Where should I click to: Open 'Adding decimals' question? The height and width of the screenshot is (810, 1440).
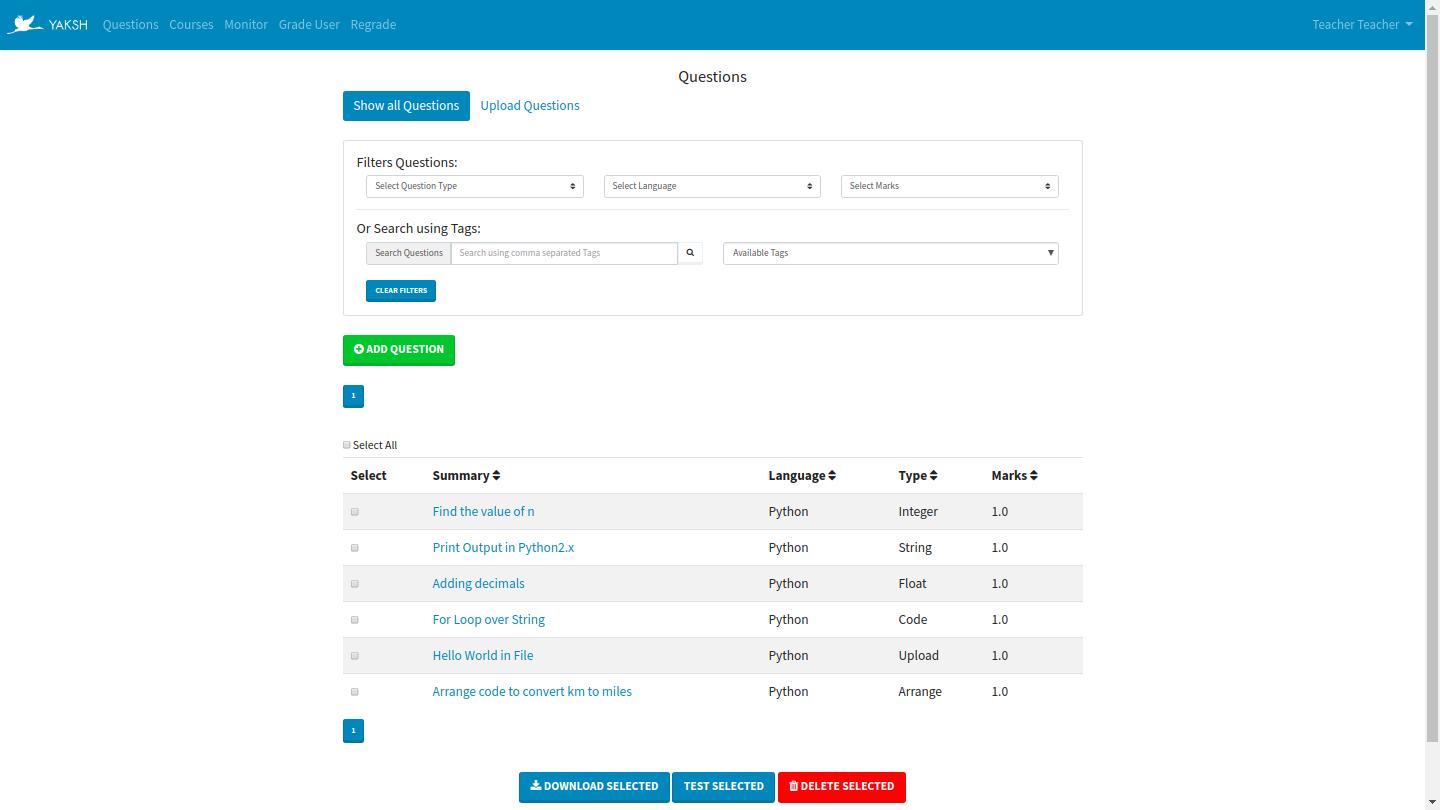pyautogui.click(x=478, y=584)
